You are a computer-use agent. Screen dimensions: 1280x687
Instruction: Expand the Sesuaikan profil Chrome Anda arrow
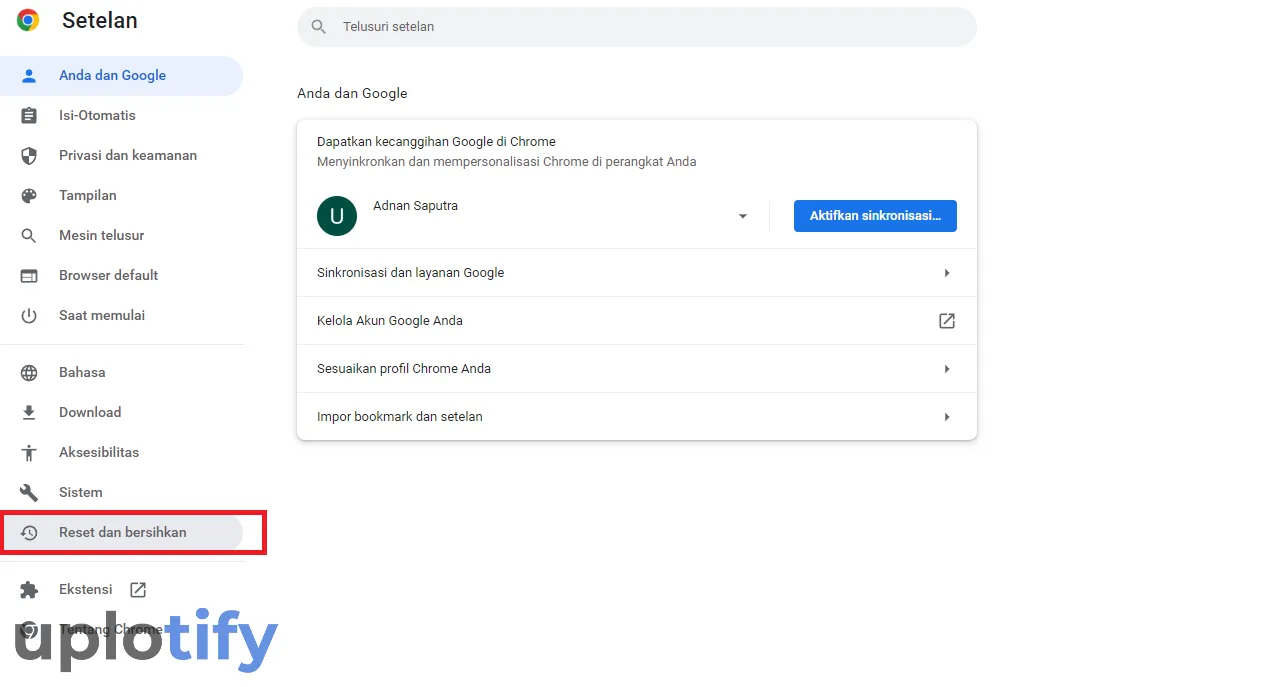[x=946, y=368]
